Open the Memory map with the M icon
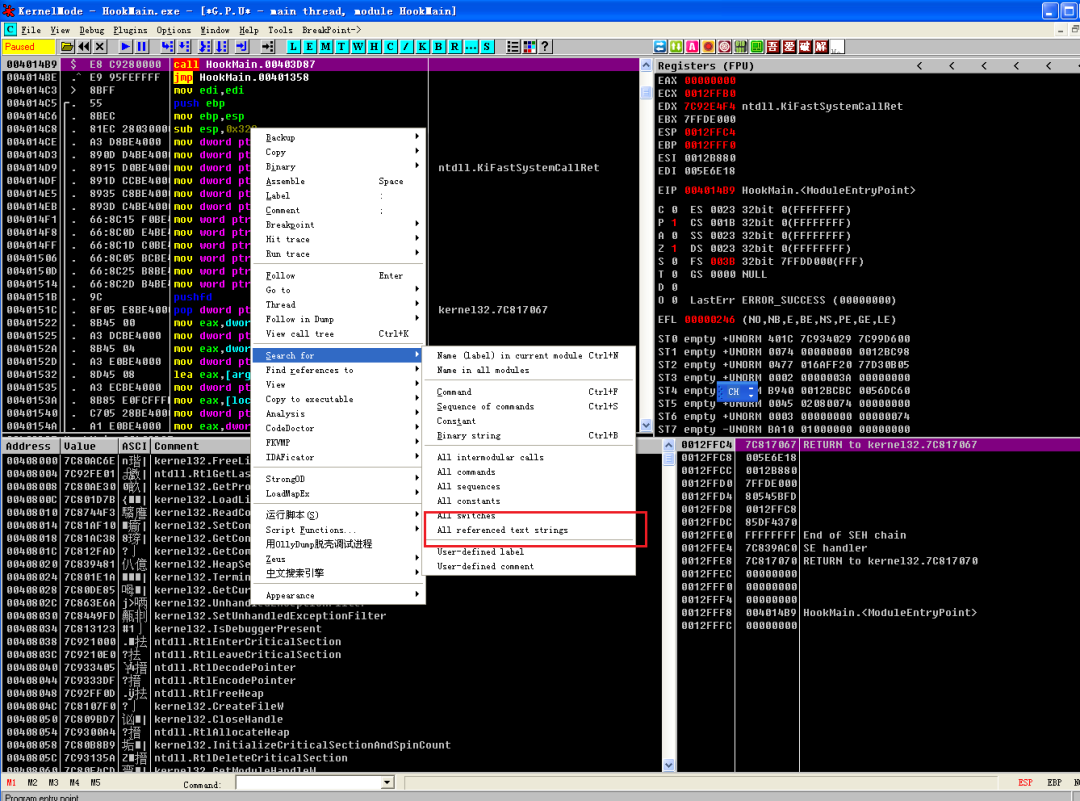 pos(326,47)
